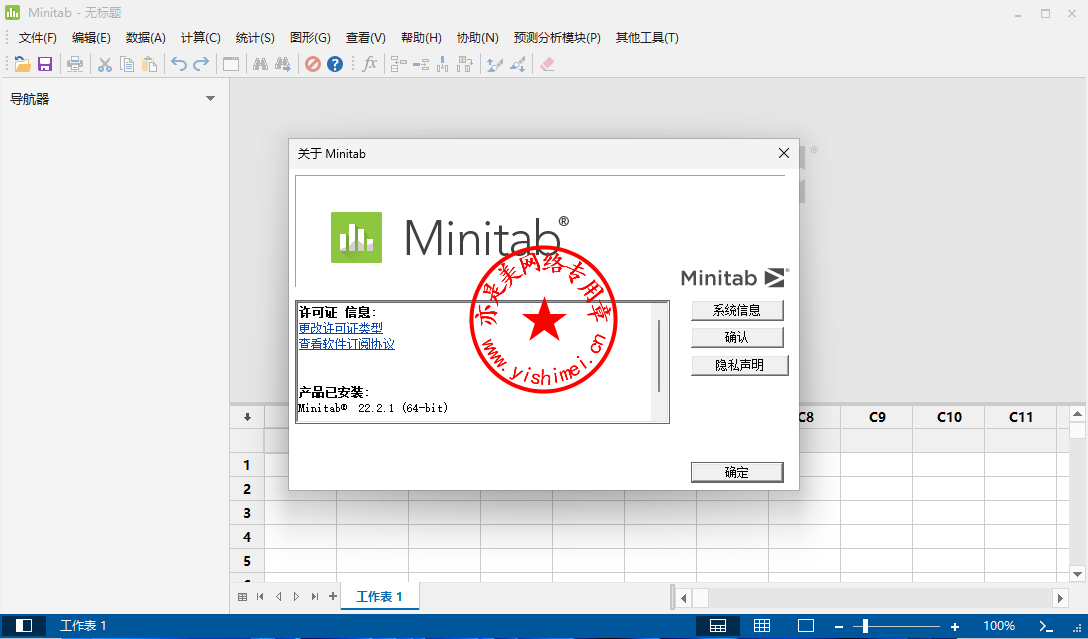Click the move-columns toolbar icon
The image size is (1088, 639).
coord(465,65)
